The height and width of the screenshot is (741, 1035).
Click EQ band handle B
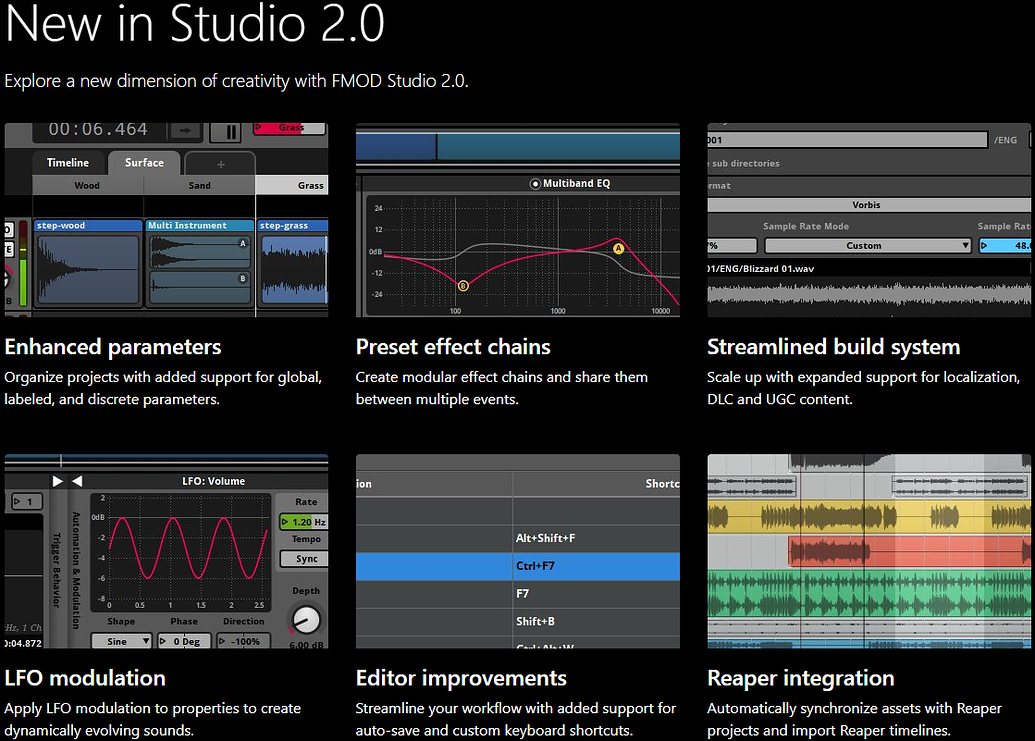(463, 286)
